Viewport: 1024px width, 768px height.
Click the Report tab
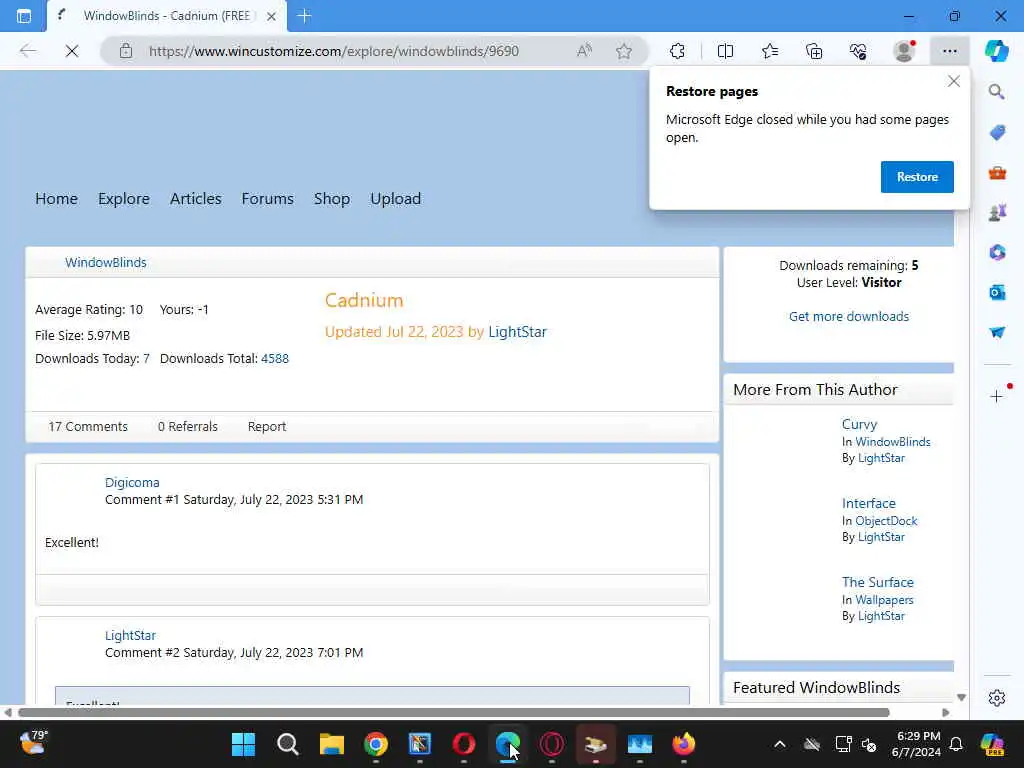coord(266,426)
